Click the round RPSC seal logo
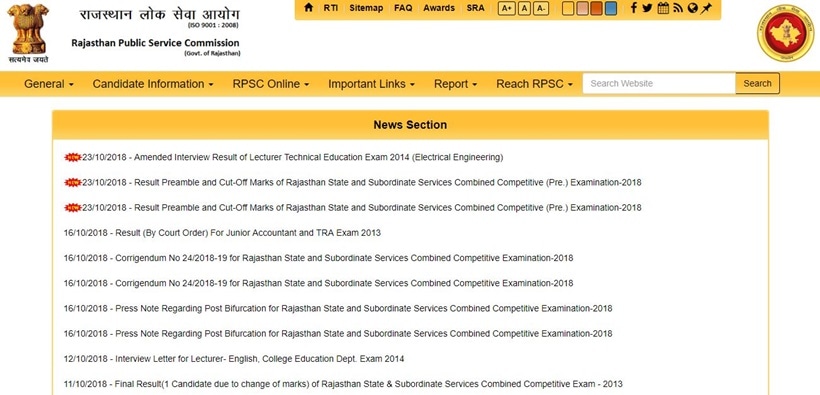 [785, 33]
